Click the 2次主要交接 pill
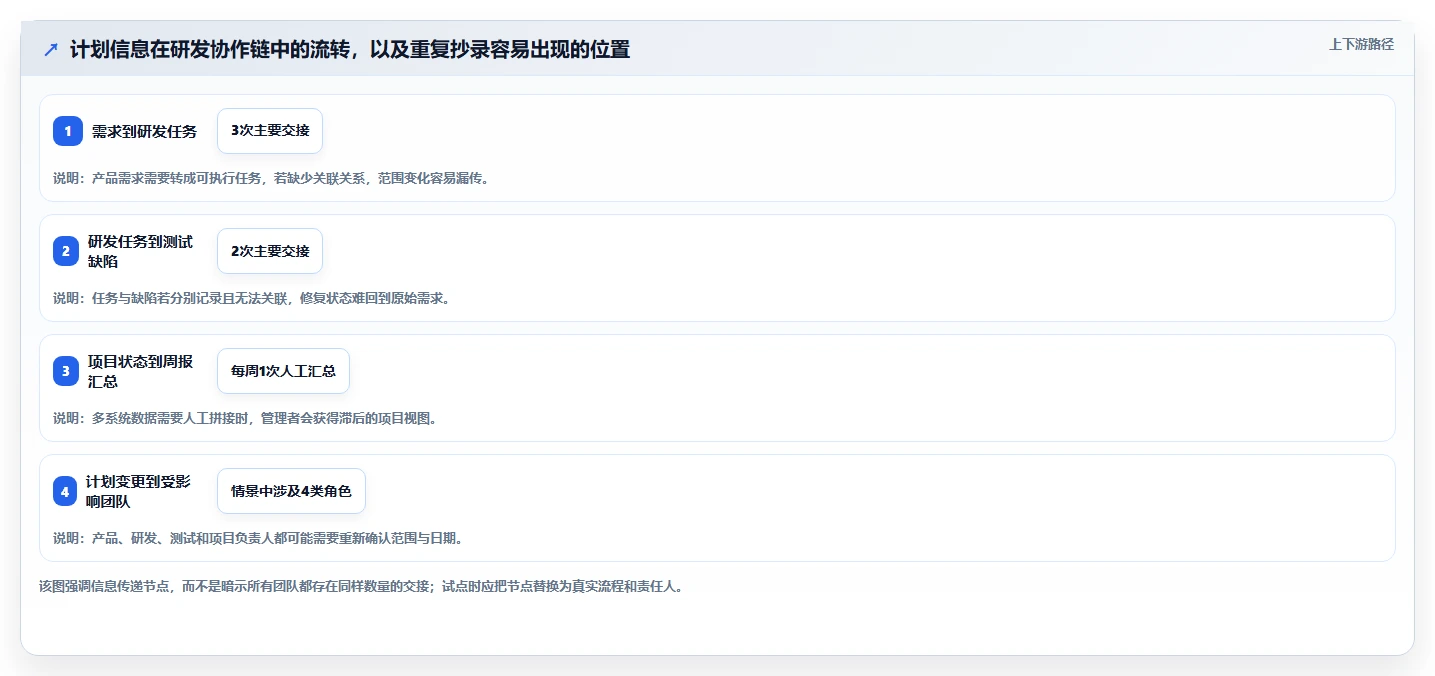 (270, 251)
